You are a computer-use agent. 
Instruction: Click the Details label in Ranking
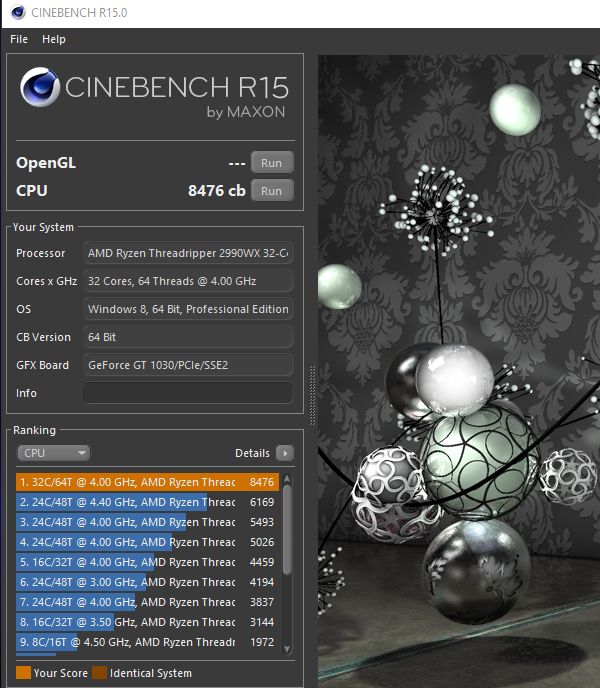pos(252,453)
